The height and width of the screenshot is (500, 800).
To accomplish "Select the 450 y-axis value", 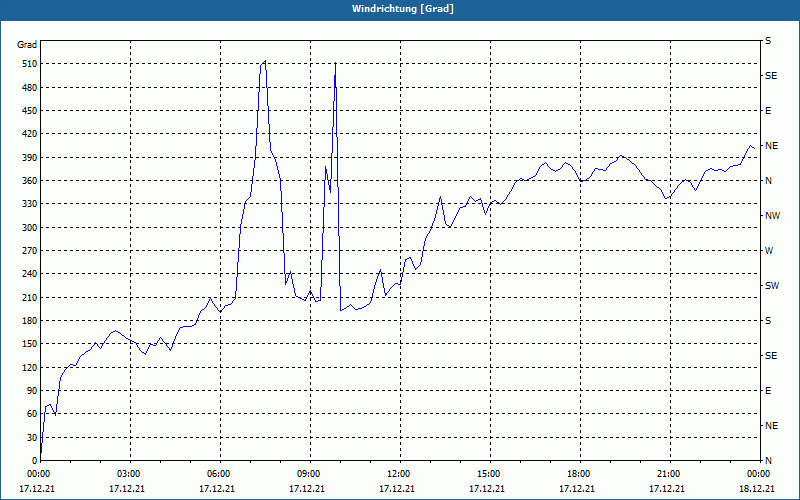I will pos(30,111).
